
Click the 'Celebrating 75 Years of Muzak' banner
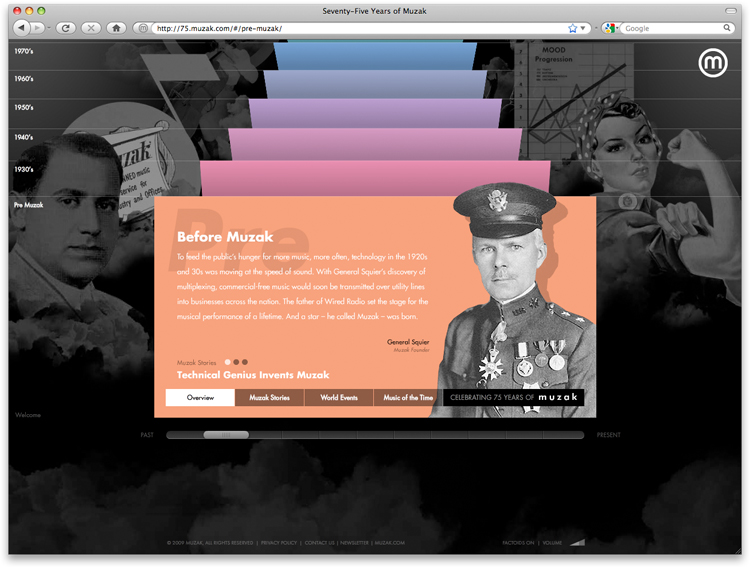click(x=513, y=397)
